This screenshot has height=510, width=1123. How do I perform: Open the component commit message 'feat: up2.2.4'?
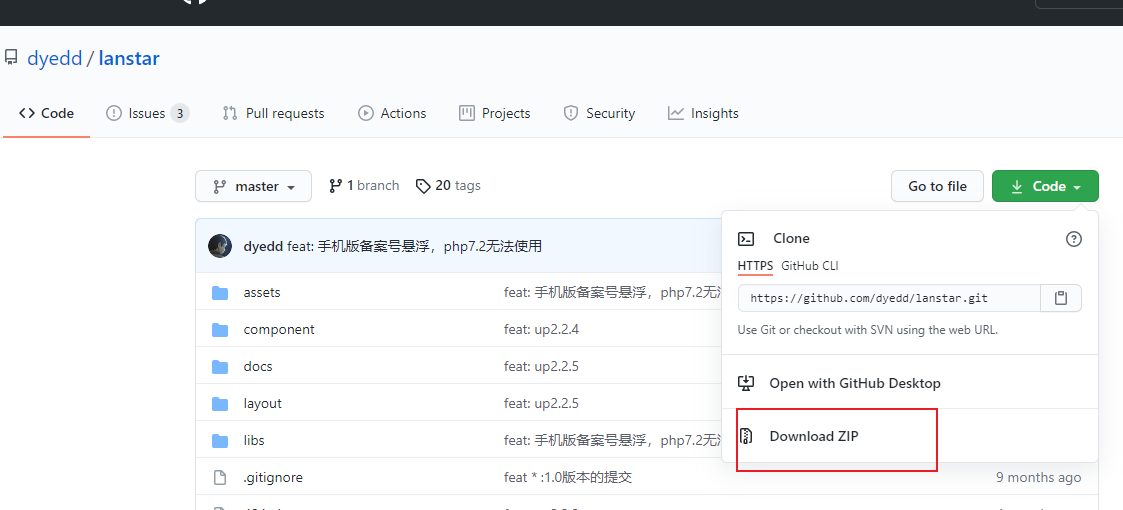tap(541, 329)
